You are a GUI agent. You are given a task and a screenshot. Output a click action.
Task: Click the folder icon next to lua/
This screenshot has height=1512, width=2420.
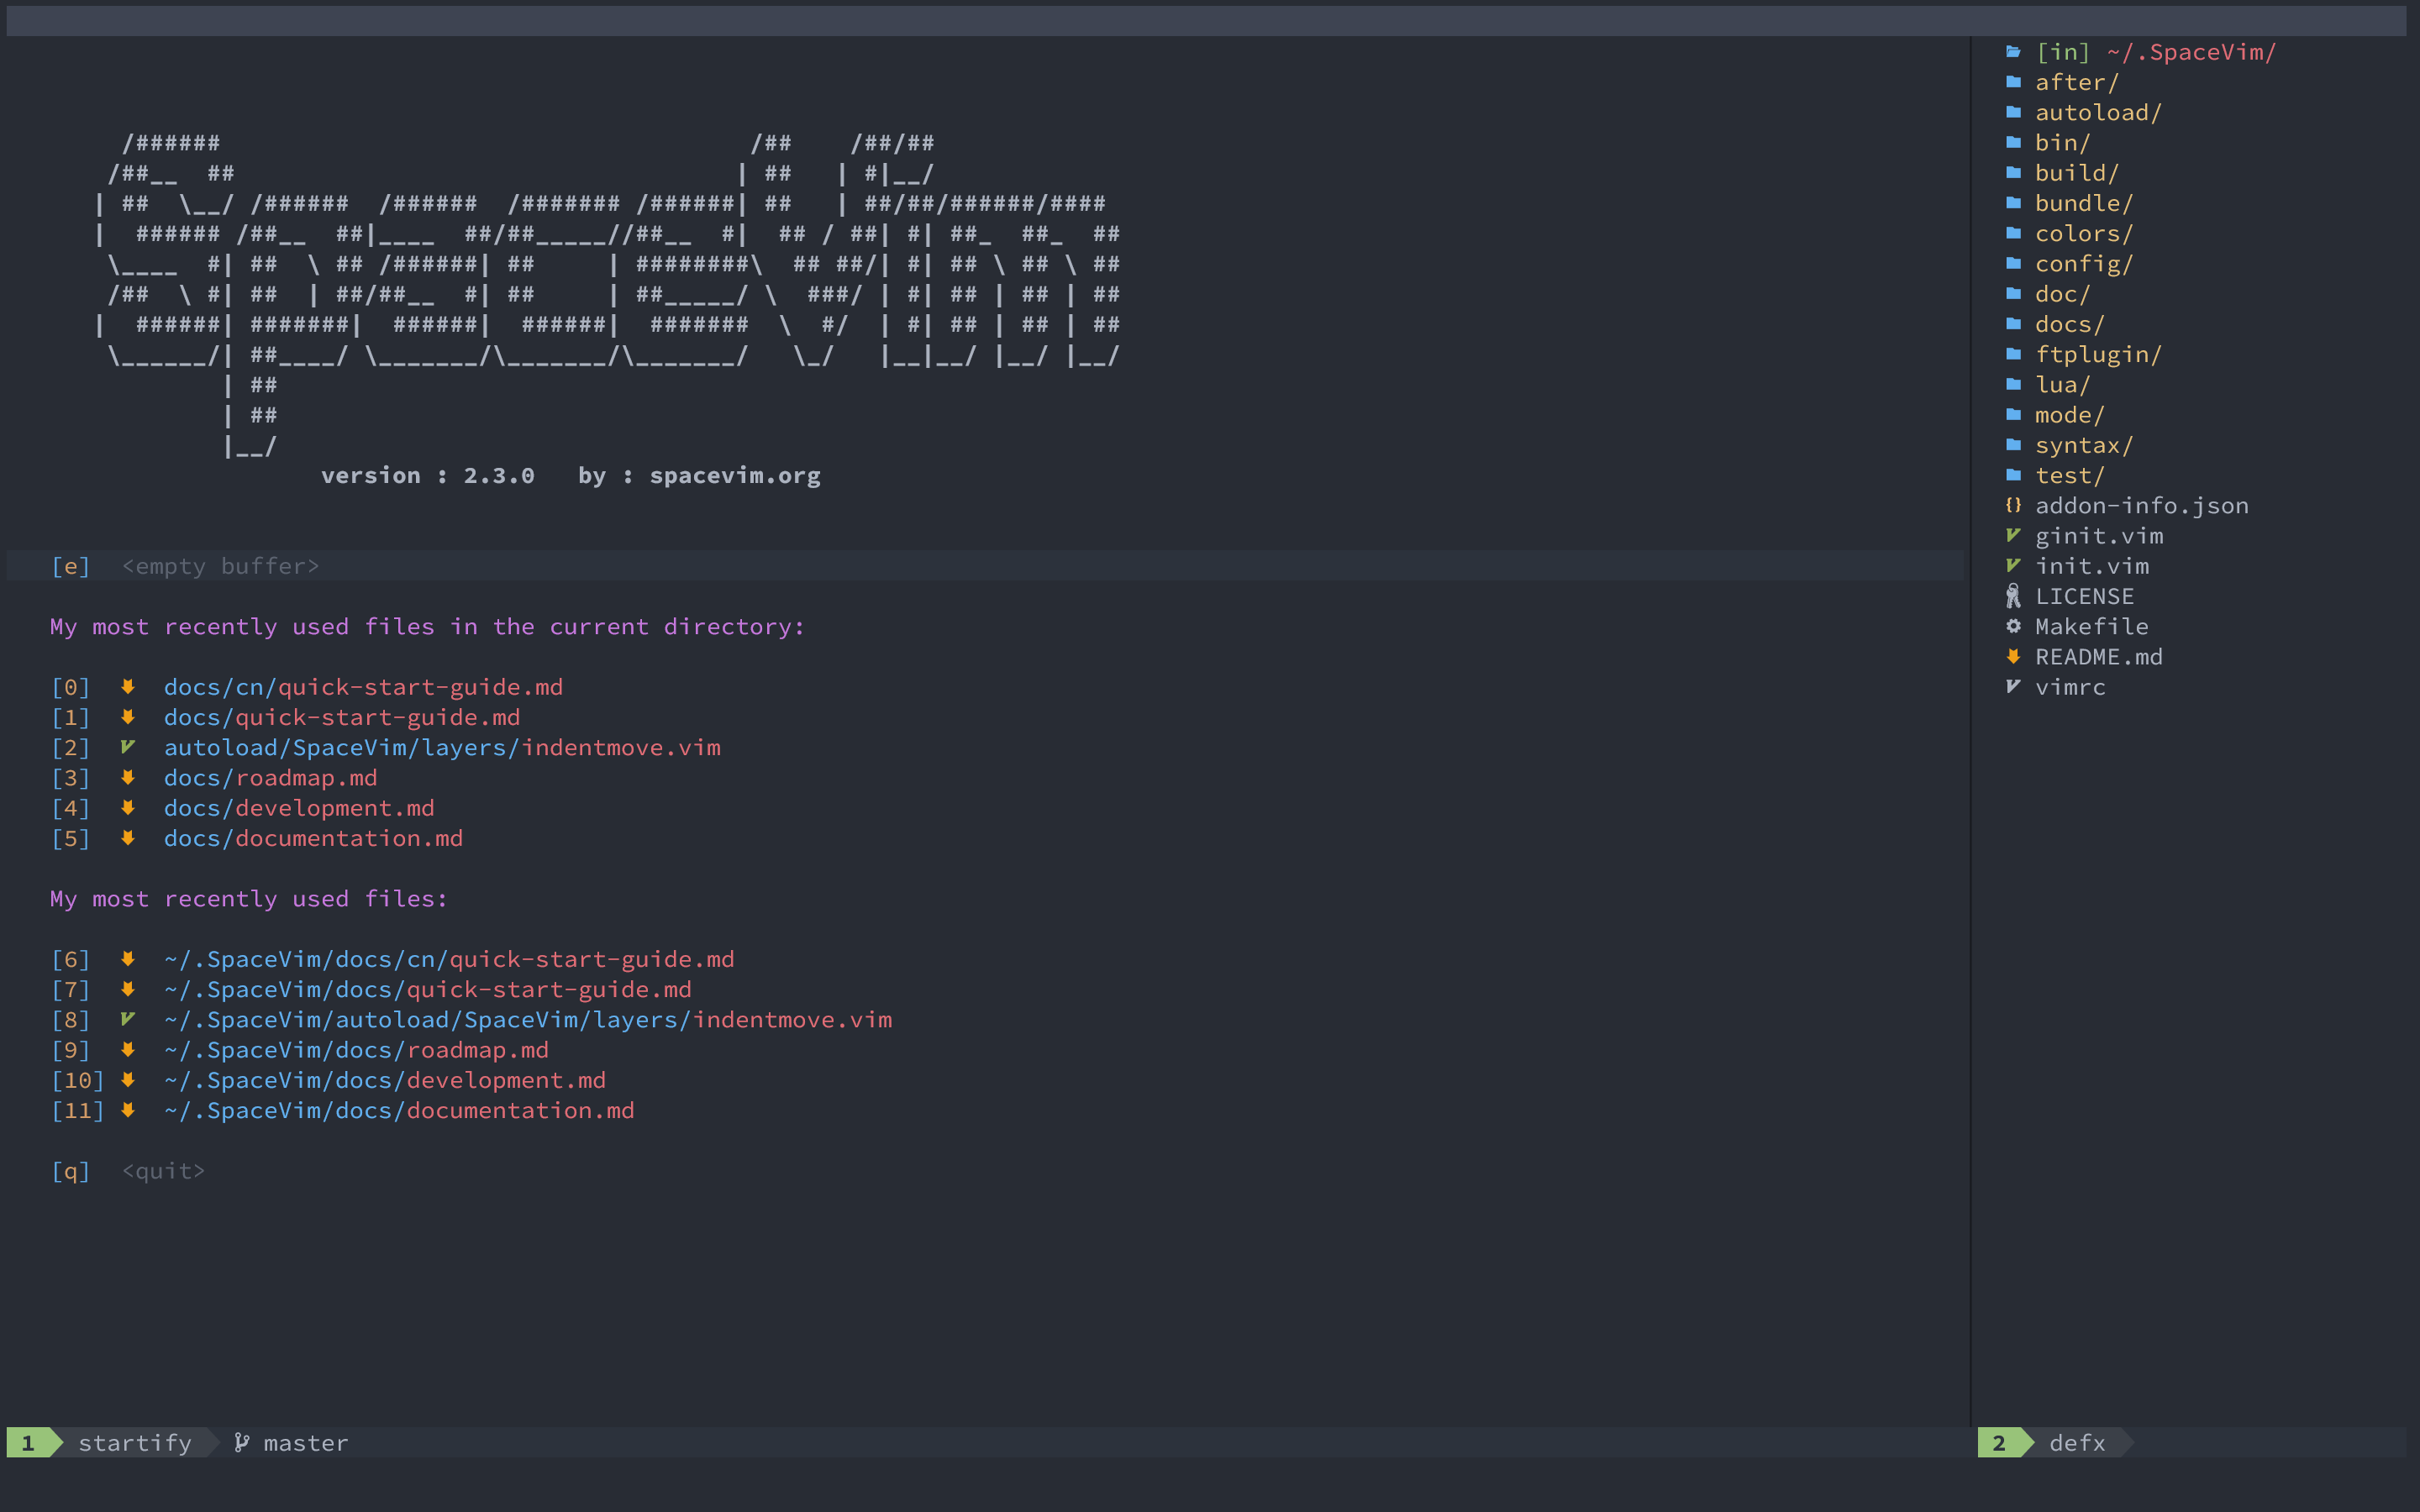point(2013,384)
